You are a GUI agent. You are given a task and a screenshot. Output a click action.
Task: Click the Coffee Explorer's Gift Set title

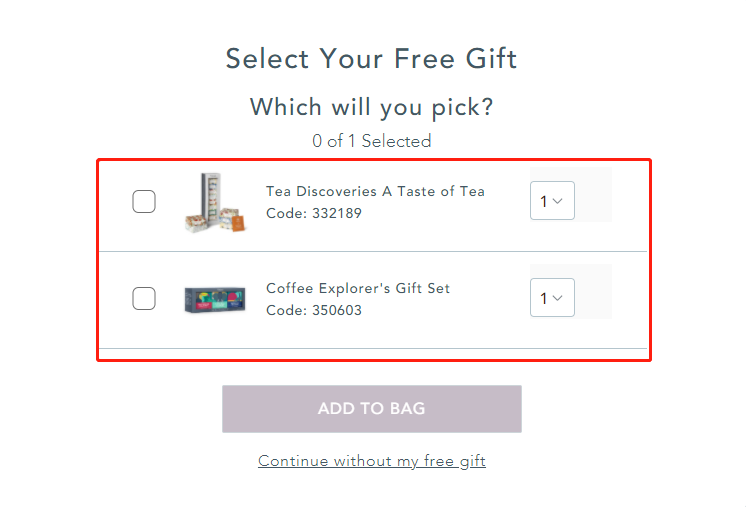[x=358, y=288]
